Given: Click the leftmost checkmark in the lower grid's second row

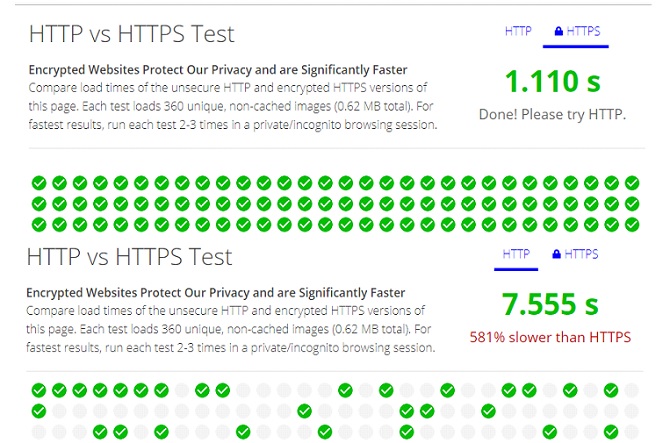Looking at the screenshot, I should [38, 411].
